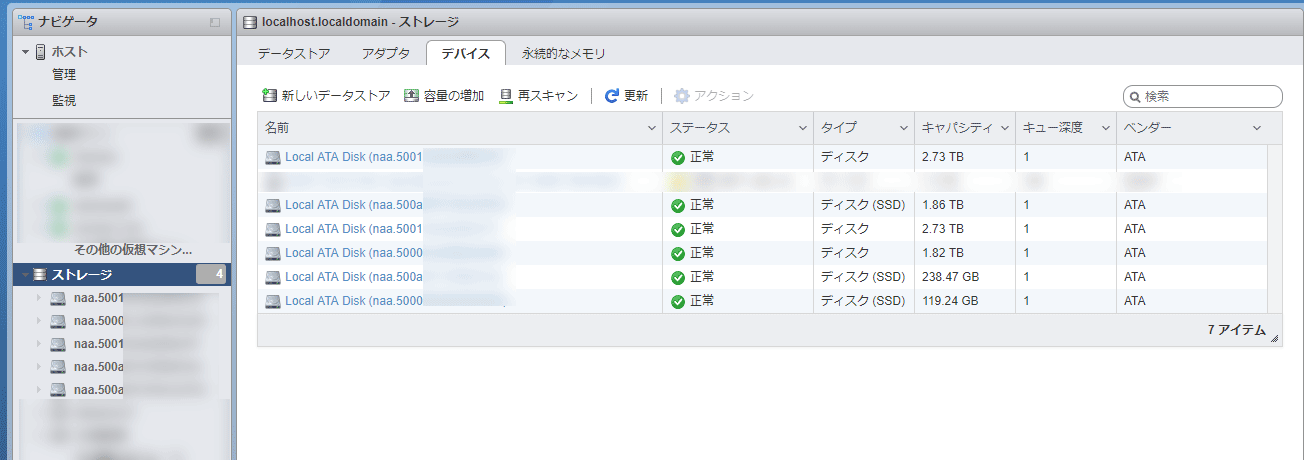Click 更新 button label
Screen dimensions: 1304x460
pyautogui.click(x=636, y=96)
